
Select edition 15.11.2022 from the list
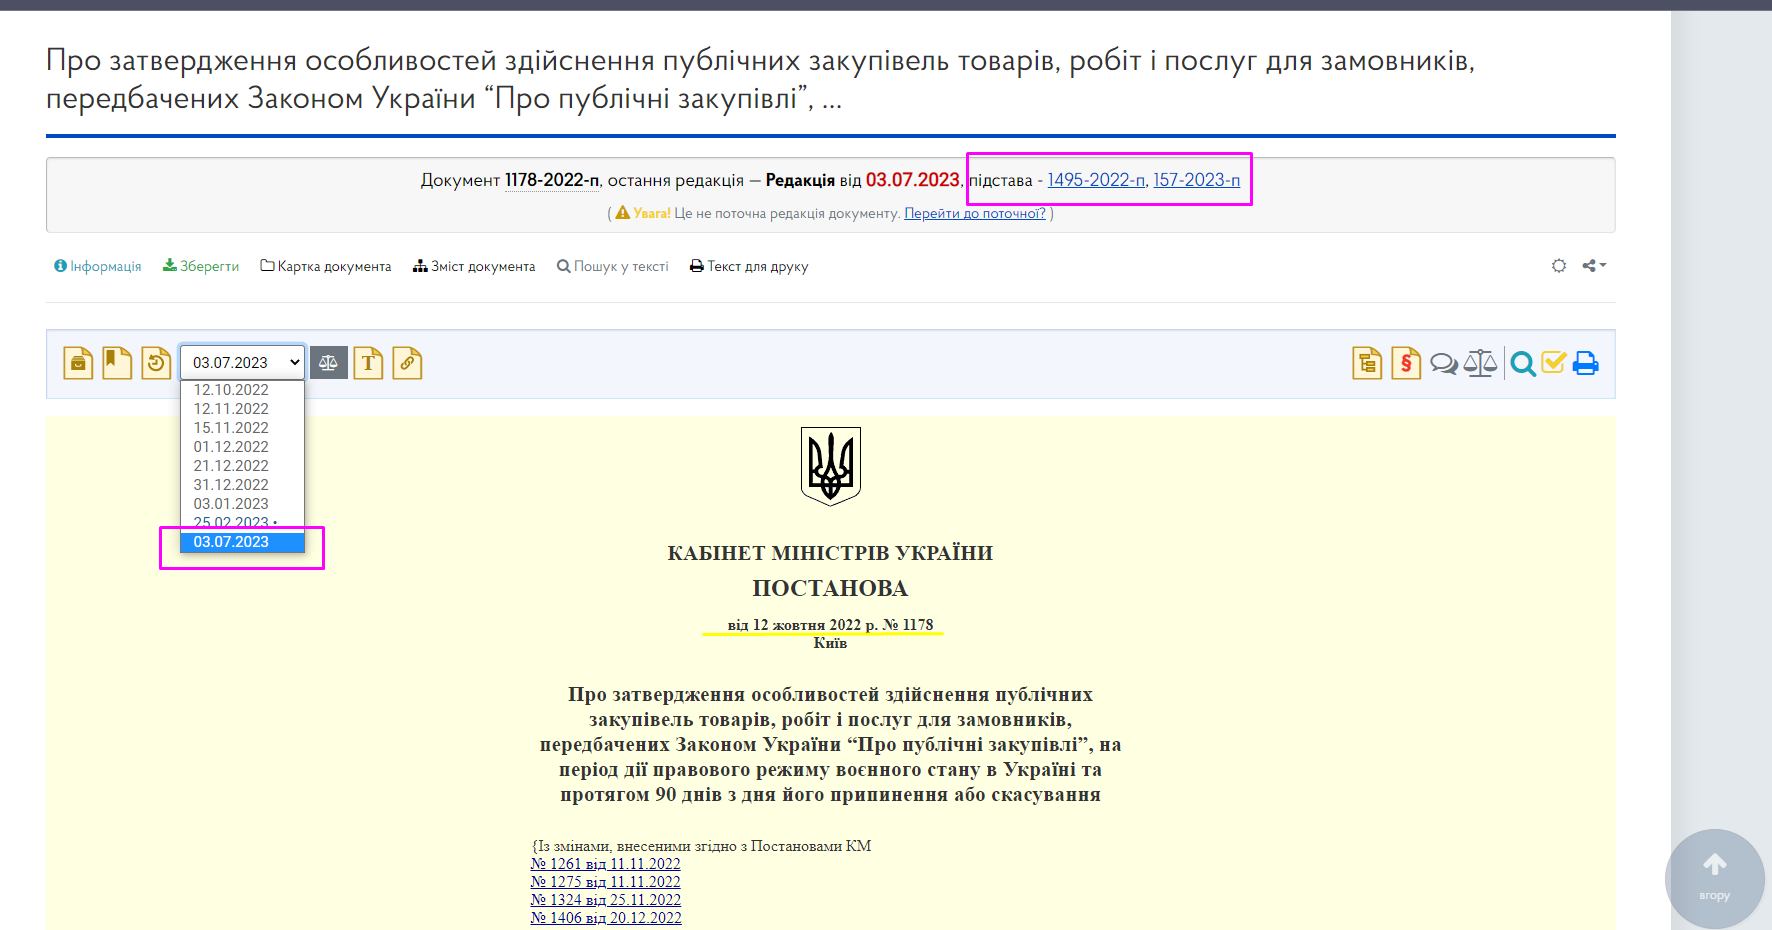(242, 428)
